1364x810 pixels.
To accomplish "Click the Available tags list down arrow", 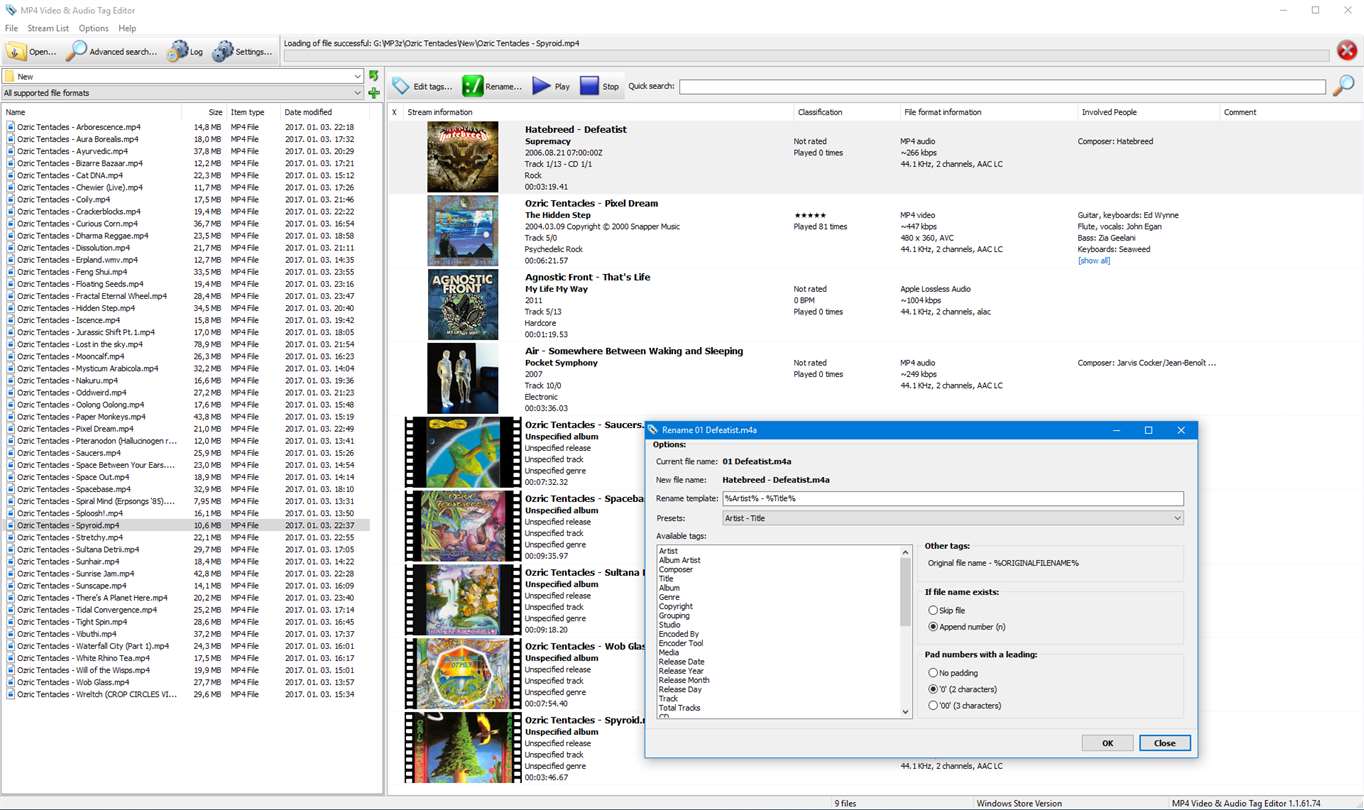I will 906,712.
